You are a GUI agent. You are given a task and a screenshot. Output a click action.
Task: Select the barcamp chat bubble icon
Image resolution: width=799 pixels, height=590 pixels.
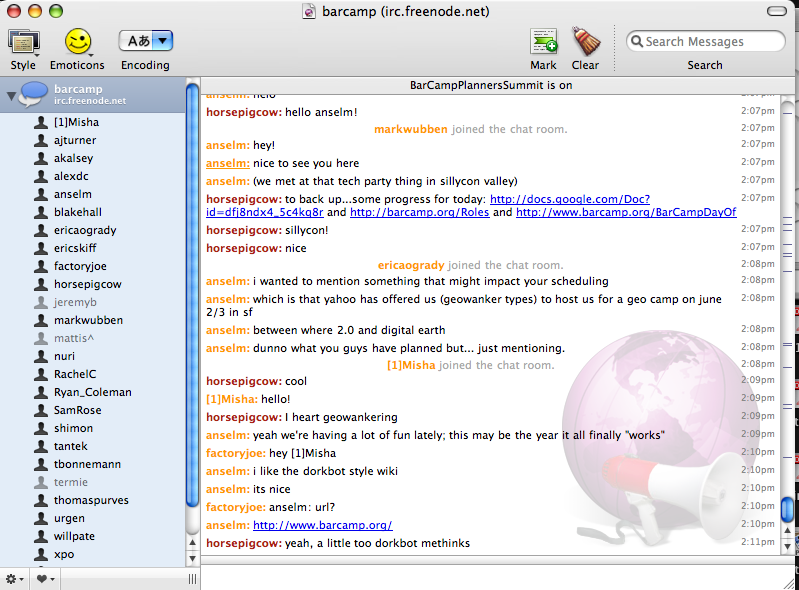coord(34,94)
